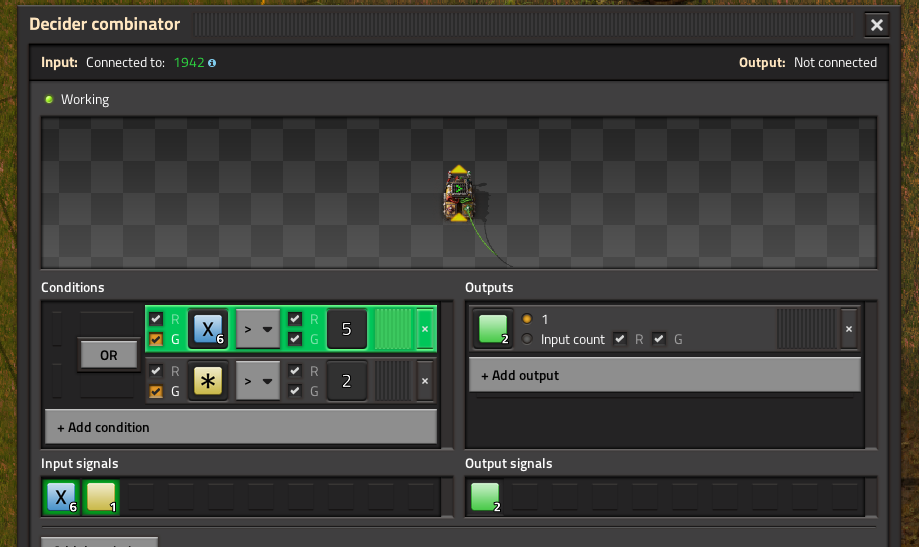The height and width of the screenshot is (547, 919).
Task: Open the comparator dropdown in second condition
Action: tap(257, 381)
